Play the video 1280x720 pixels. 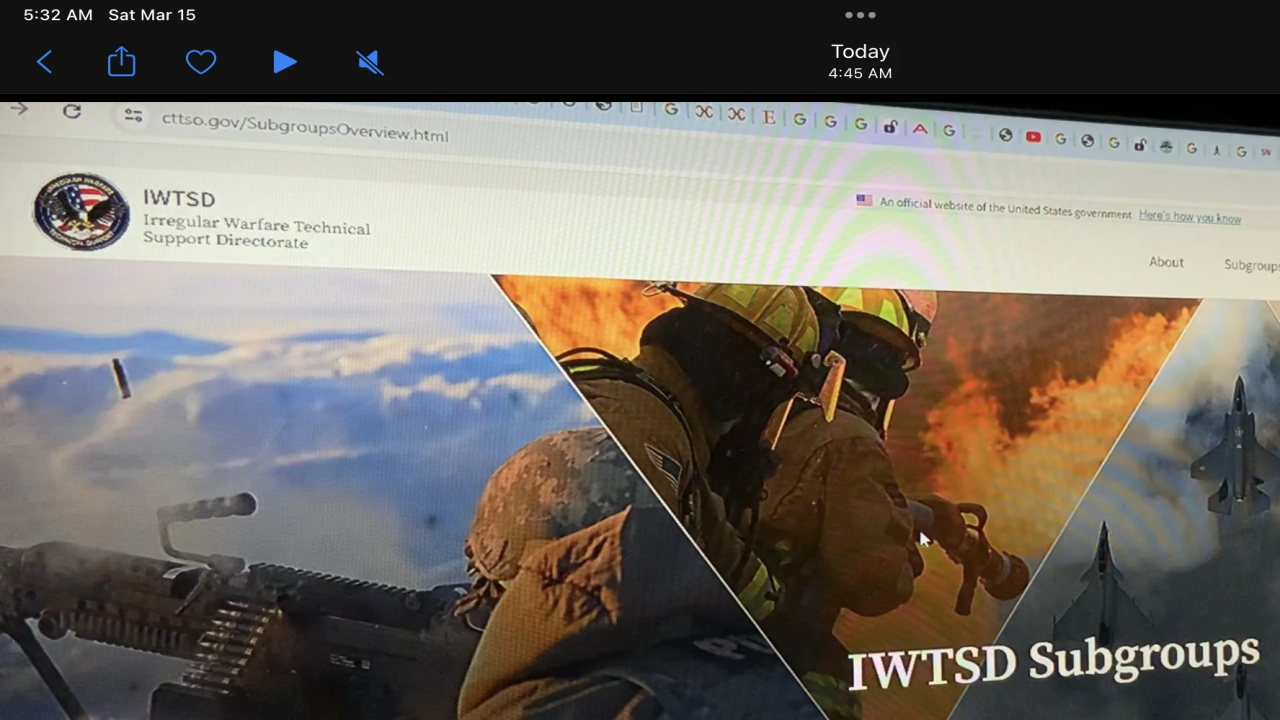[x=285, y=62]
